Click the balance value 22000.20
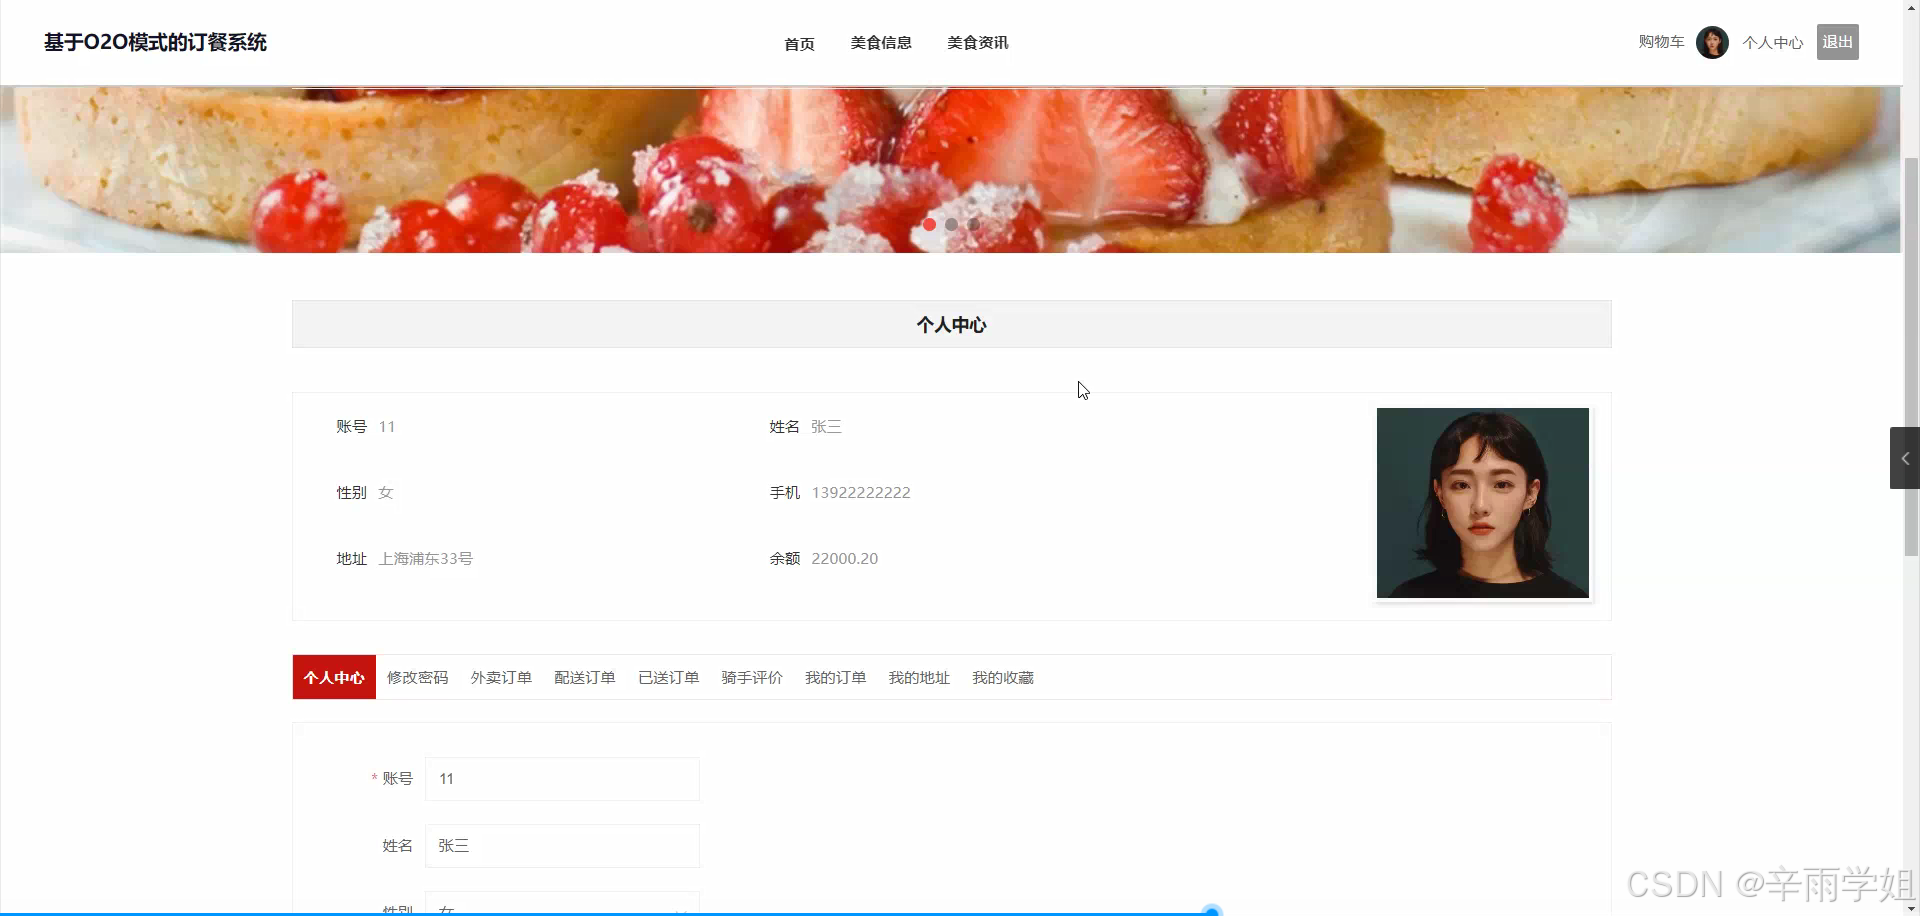Image resolution: width=1920 pixels, height=916 pixels. pos(844,558)
